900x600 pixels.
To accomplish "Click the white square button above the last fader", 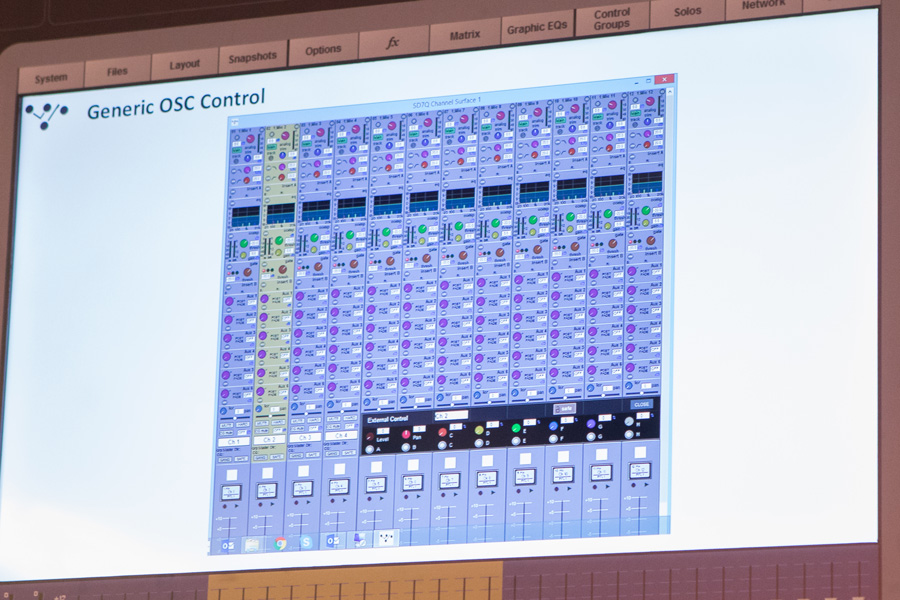I will coord(640,452).
